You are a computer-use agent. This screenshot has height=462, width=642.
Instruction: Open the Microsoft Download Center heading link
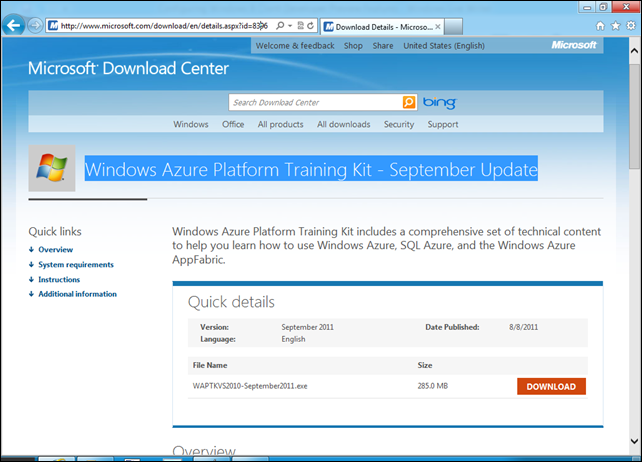pyautogui.click(x=128, y=68)
